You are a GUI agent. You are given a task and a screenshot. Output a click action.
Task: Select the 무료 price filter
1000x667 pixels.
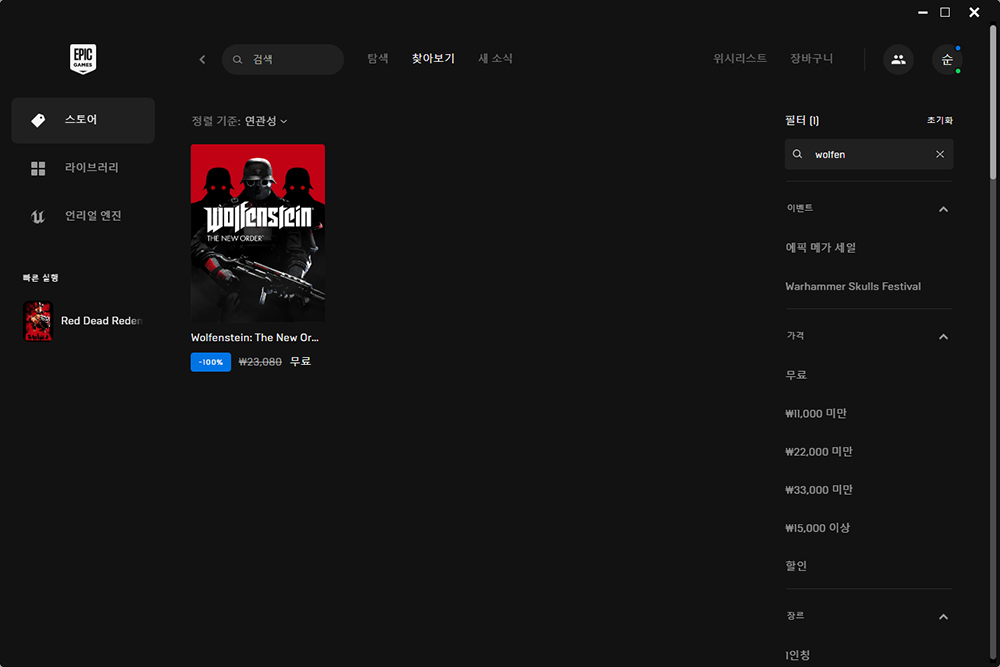tap(796, 375)
